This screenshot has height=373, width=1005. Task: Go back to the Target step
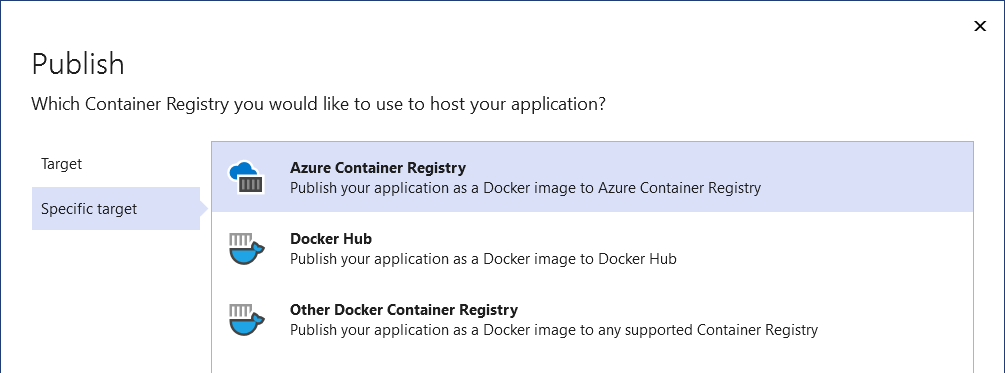(62, 164)
